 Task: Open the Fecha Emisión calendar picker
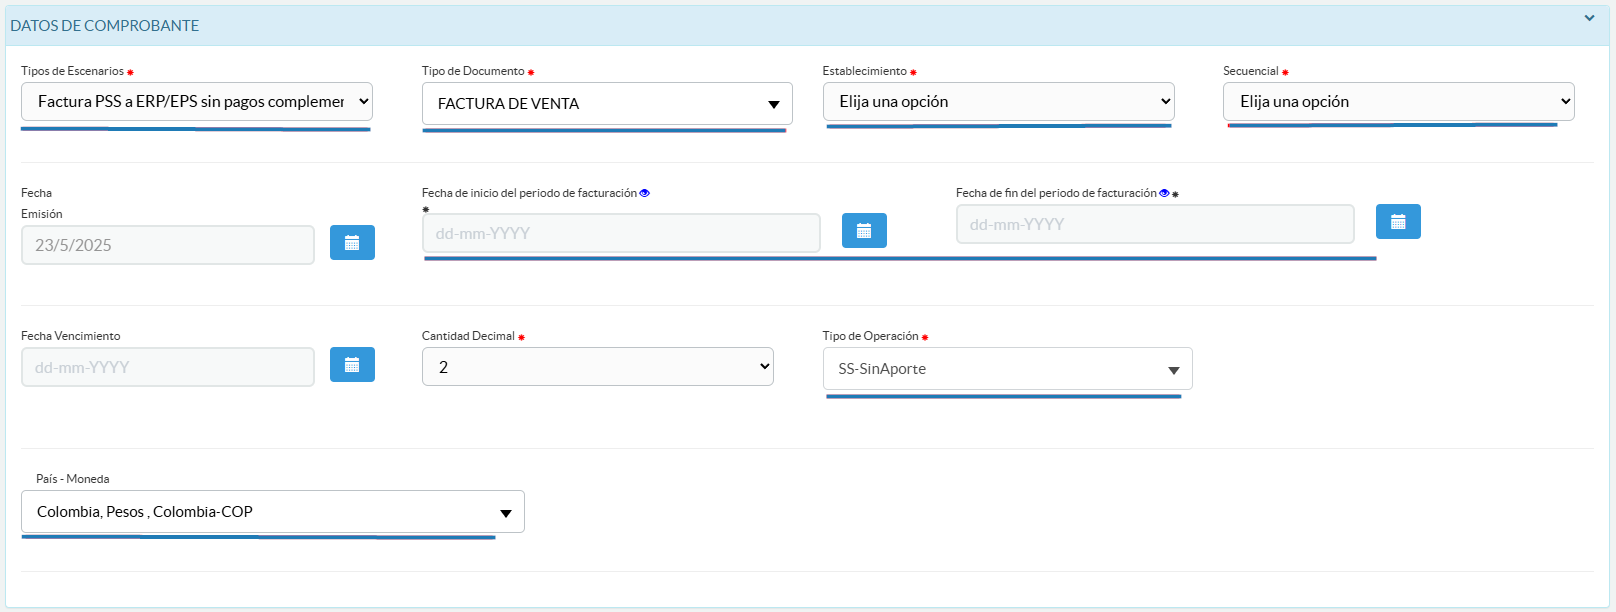point(352,243)
